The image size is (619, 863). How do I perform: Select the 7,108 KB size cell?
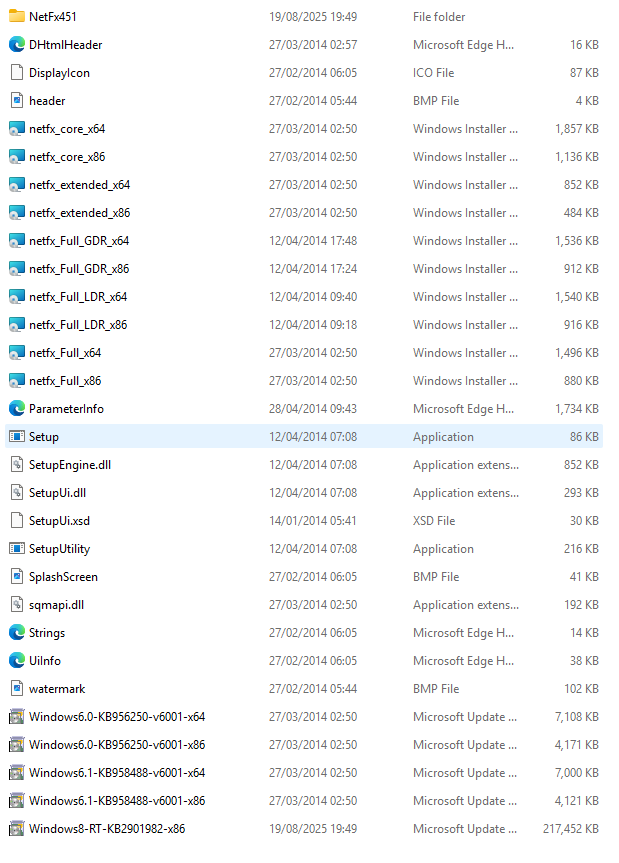coord(577,717)
